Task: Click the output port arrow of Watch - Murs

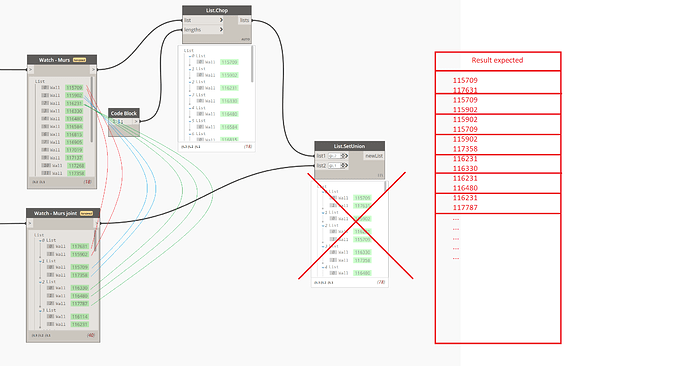Action: [x=93, y=70]
